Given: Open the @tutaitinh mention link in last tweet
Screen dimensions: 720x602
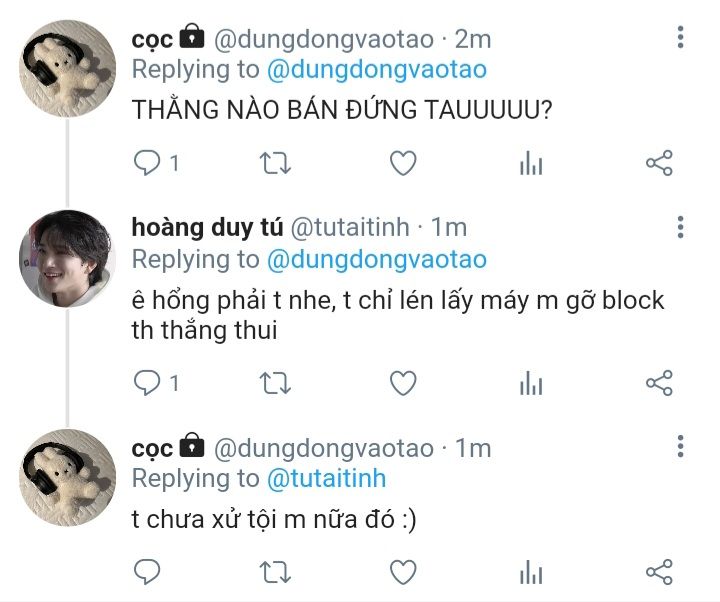Looking at the screenshot, I should [326, 478].
